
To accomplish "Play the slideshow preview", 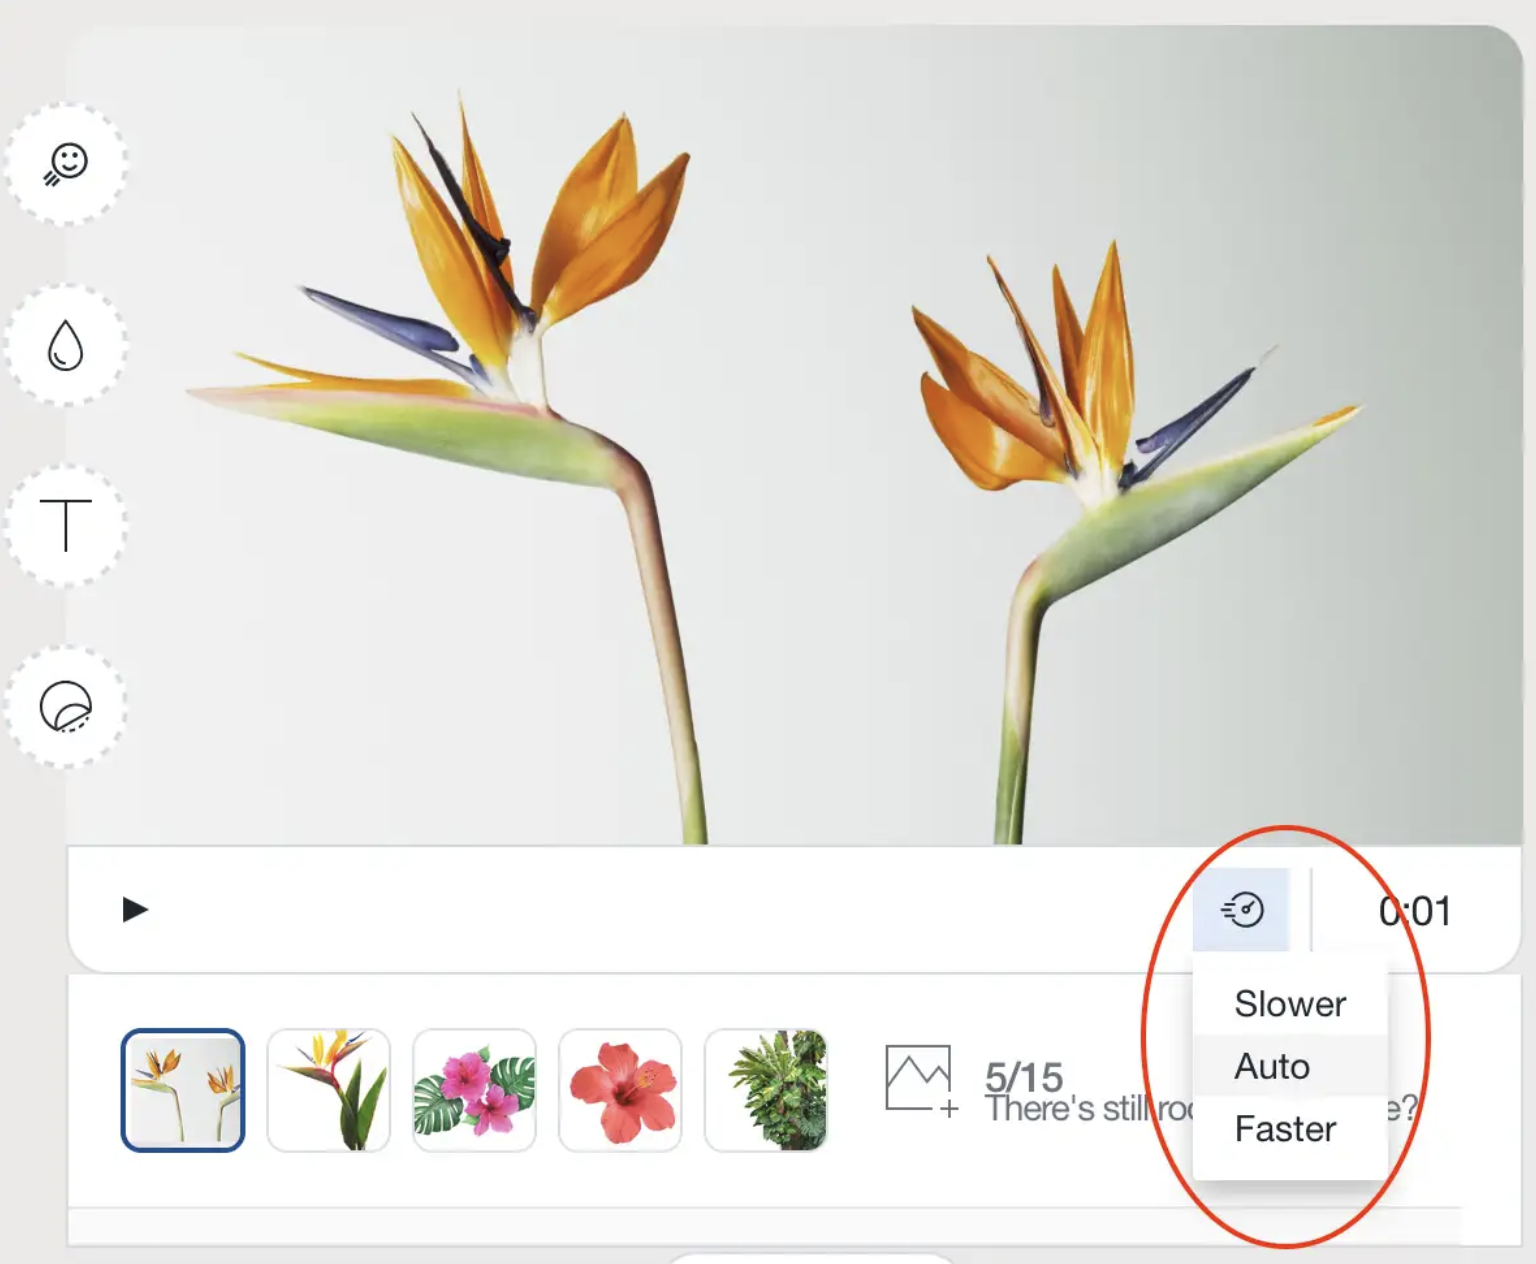I will (135, 909).
